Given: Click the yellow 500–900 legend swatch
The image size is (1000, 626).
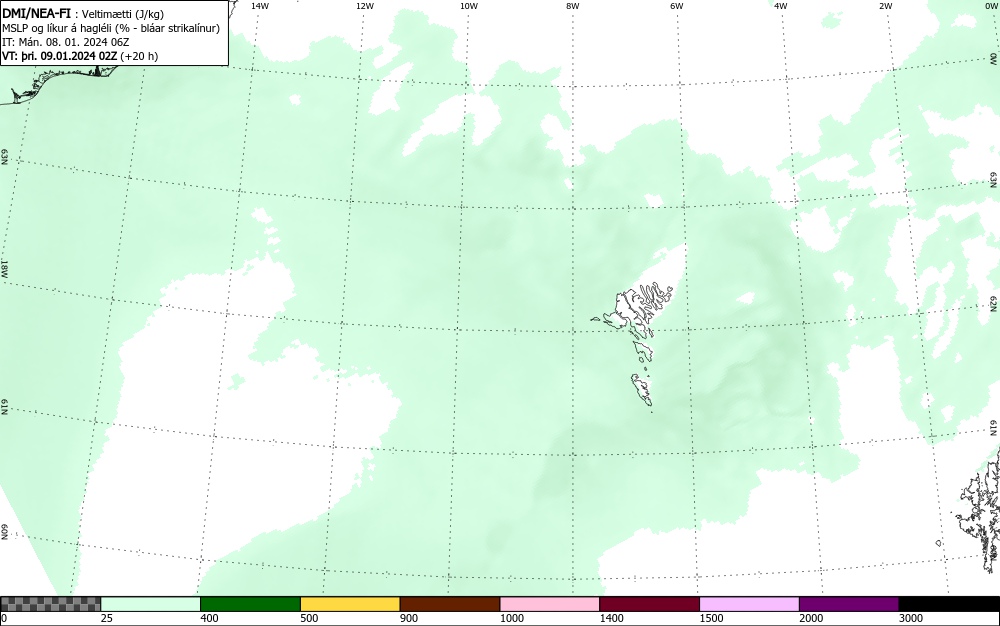Looking at the screenshot, I should point(350,604).
